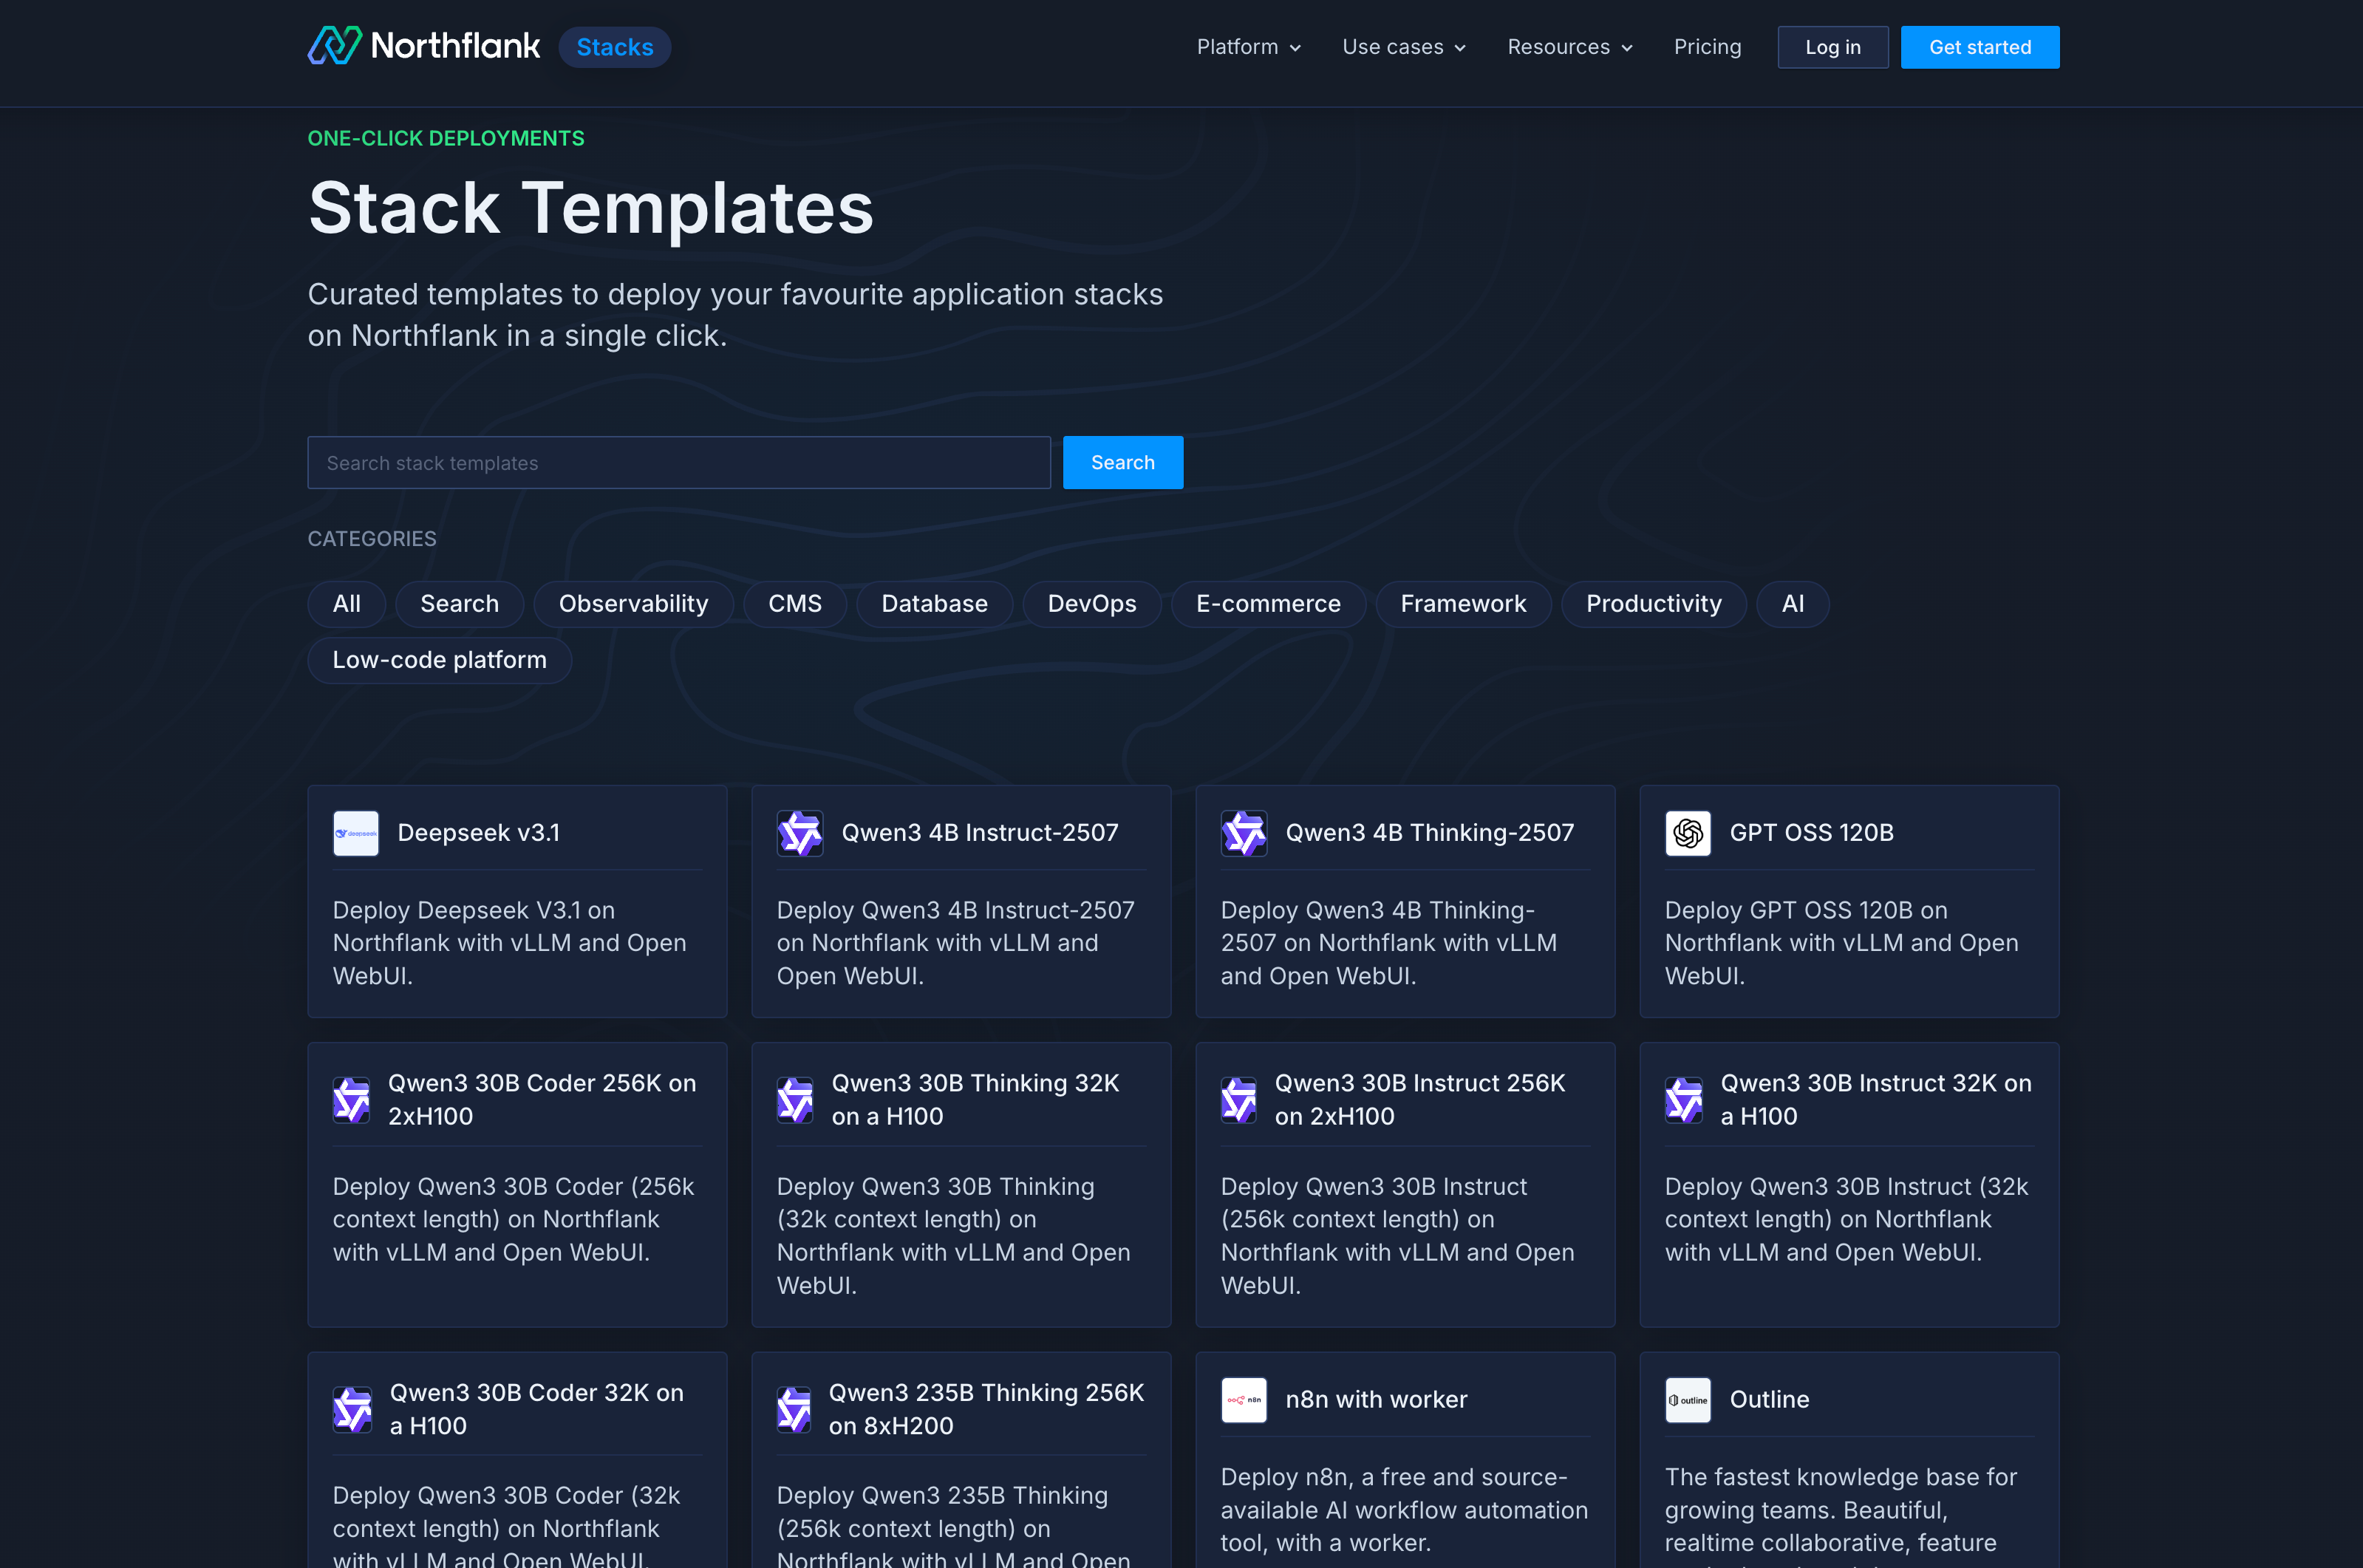Click the Log in button
This screenshot has height=1568, width=2363.
coord(1832,47)
